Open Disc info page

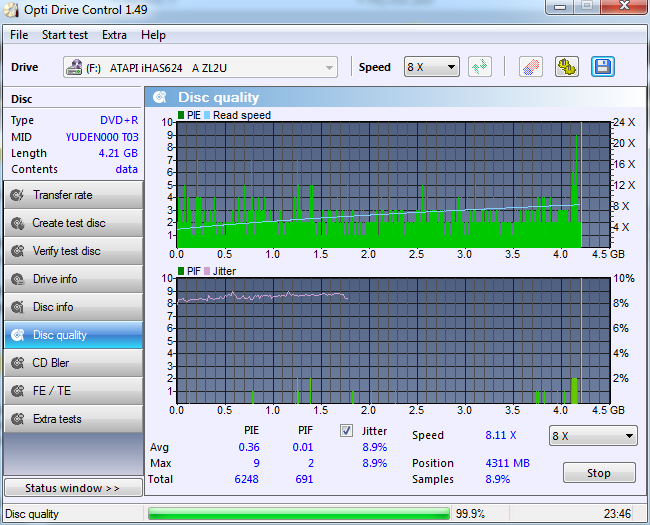73,307
